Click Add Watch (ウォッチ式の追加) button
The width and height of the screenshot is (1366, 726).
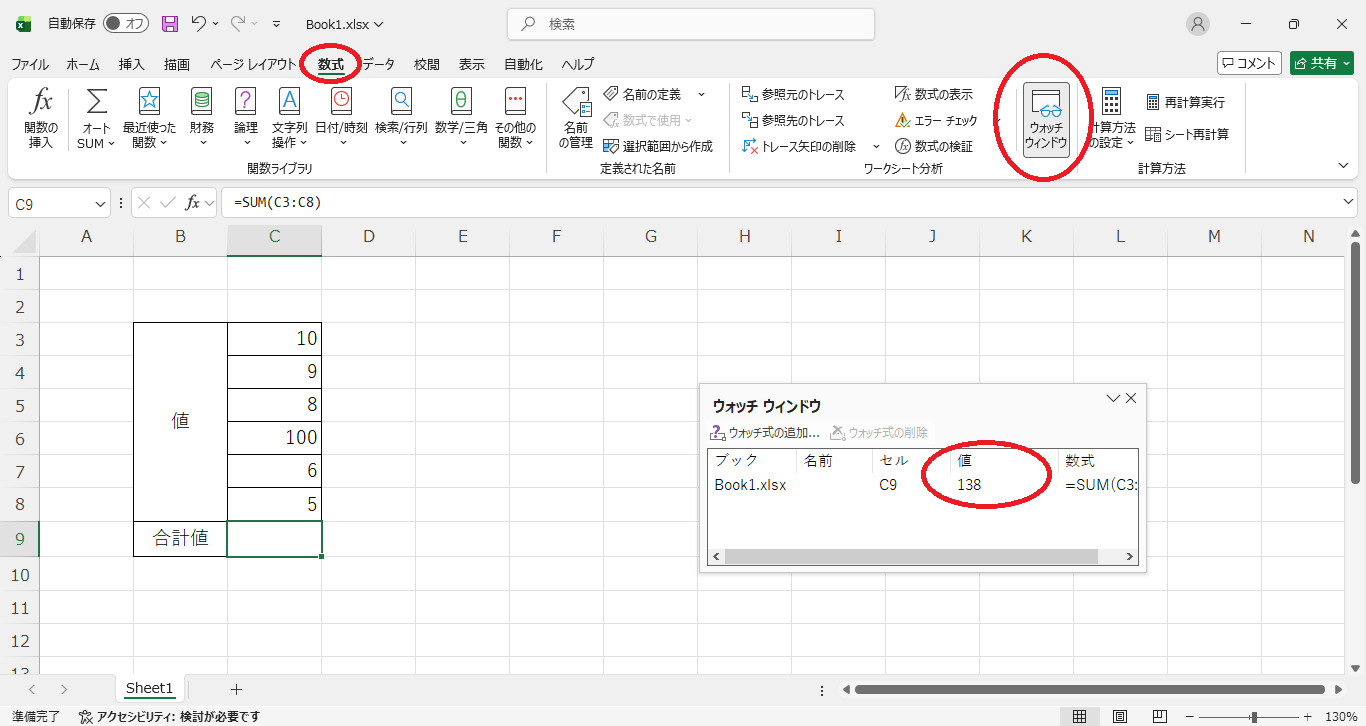[765, 433]
